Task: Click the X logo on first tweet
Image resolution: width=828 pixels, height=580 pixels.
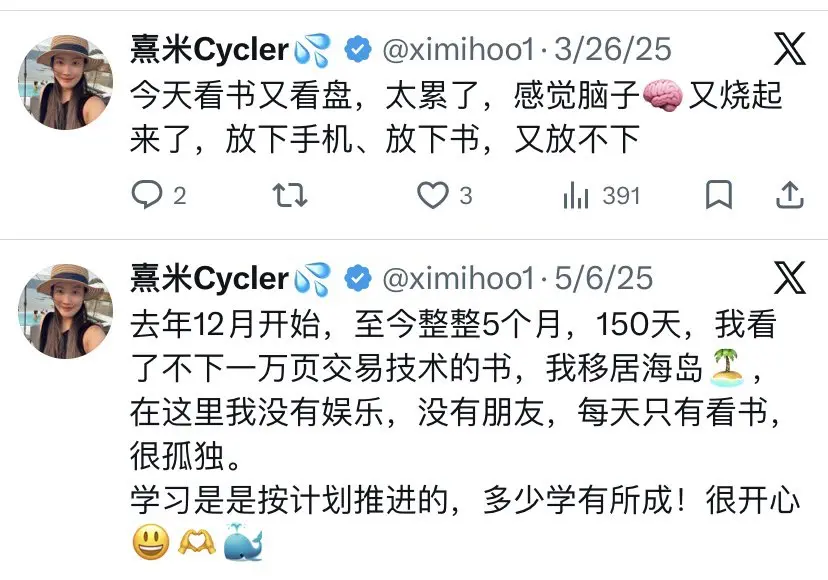Action: (789, 49)
